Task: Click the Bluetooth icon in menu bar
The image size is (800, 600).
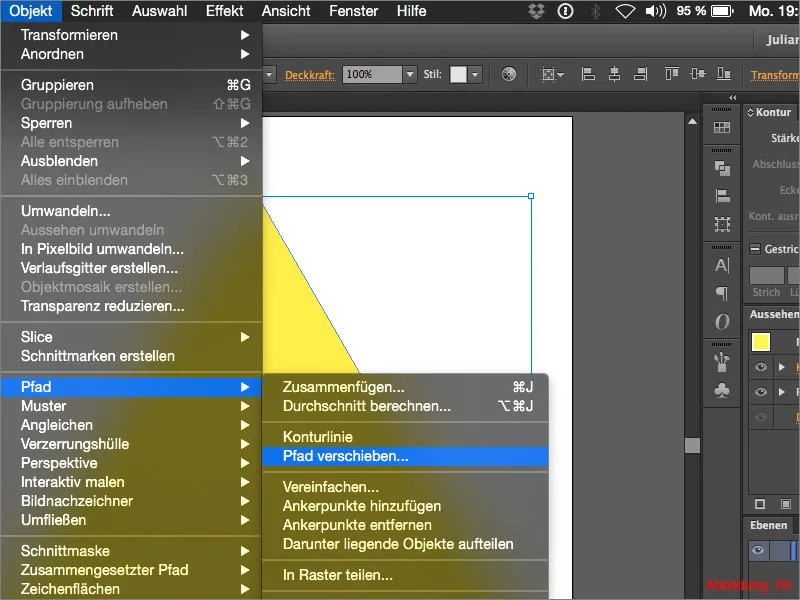Action: pyautogui.click(x=595, y=11)
